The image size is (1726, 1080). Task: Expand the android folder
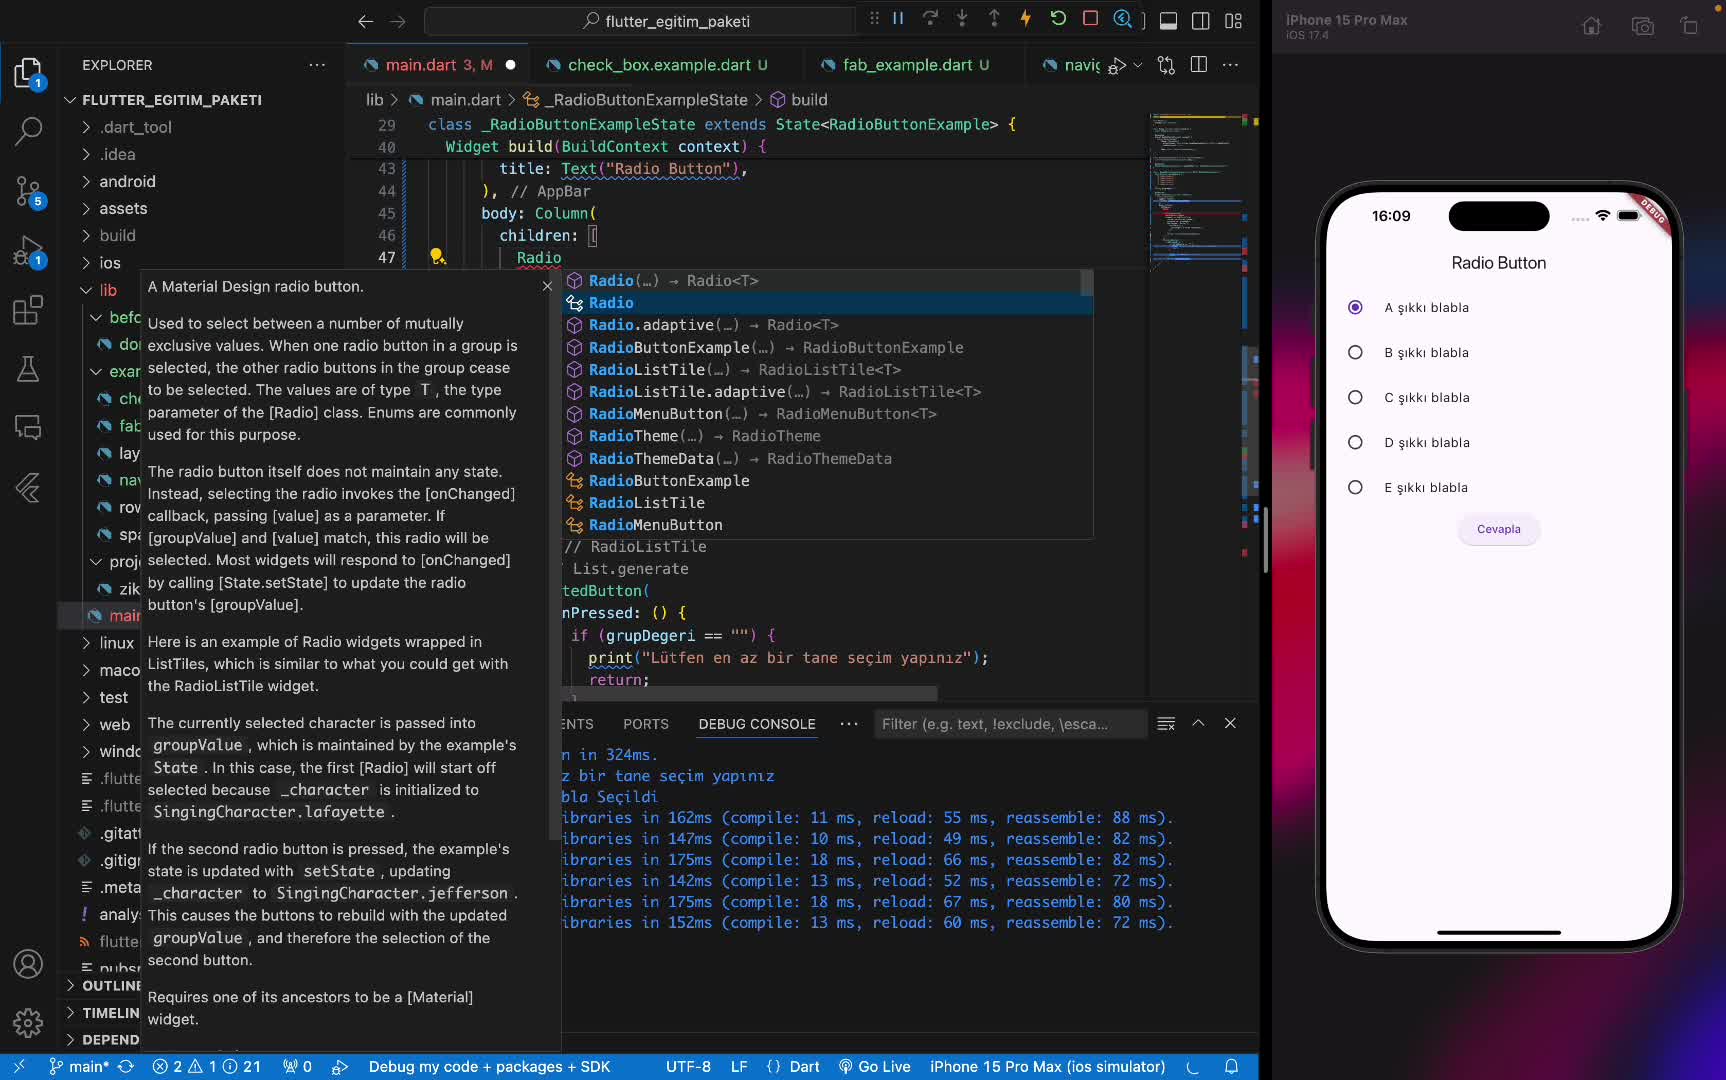[127, 181]
